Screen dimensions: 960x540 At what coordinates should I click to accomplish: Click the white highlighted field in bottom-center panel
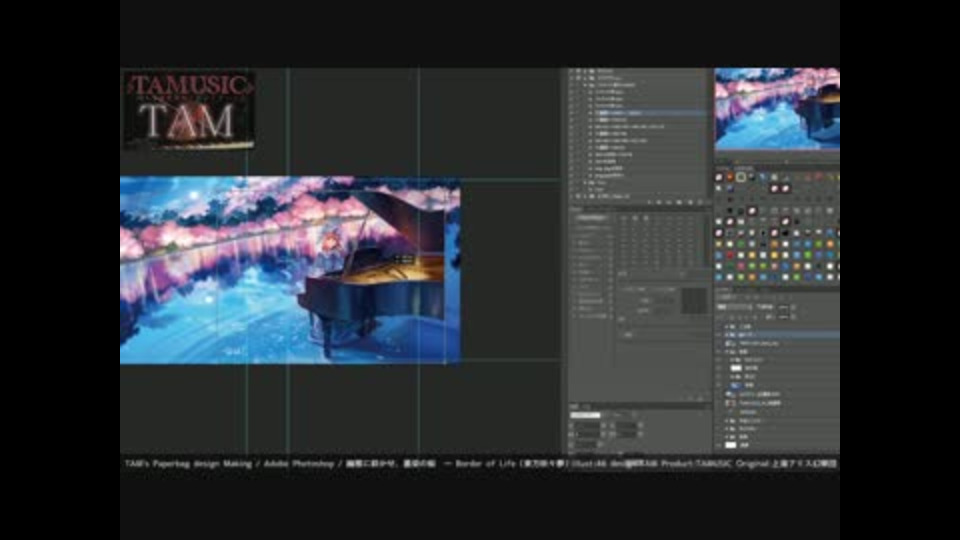coord(585,414)
